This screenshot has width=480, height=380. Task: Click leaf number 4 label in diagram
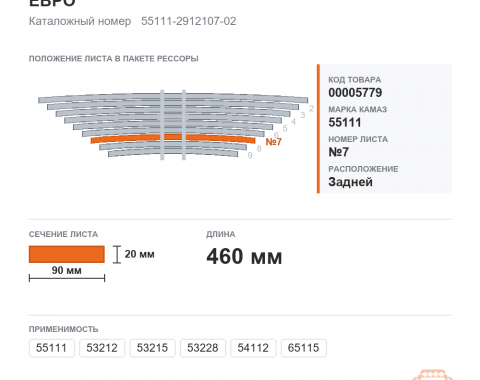coord(293,122)
